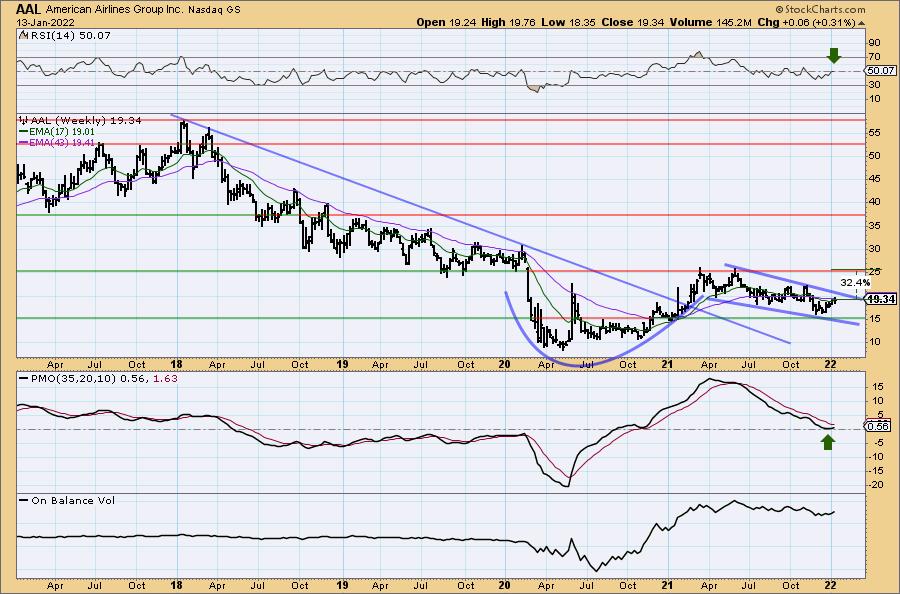Click the 90 level on the RSI axis

pos(875,42)
